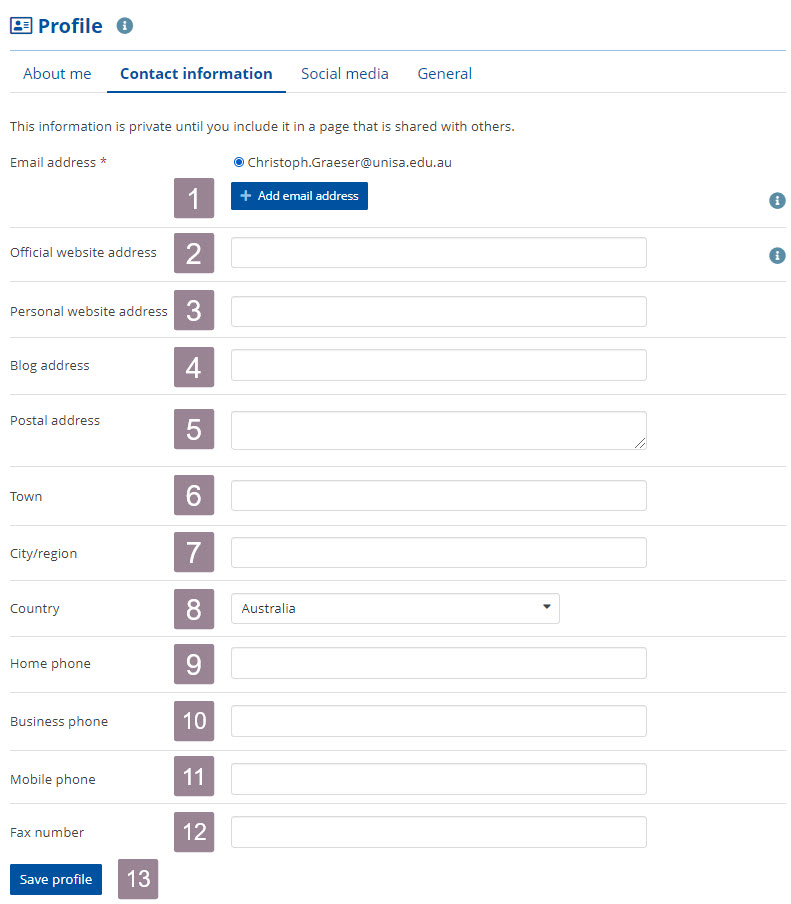Click the 'Blog address' label
This screenshot has width=791, height=904.
click(x=50, y=366)
